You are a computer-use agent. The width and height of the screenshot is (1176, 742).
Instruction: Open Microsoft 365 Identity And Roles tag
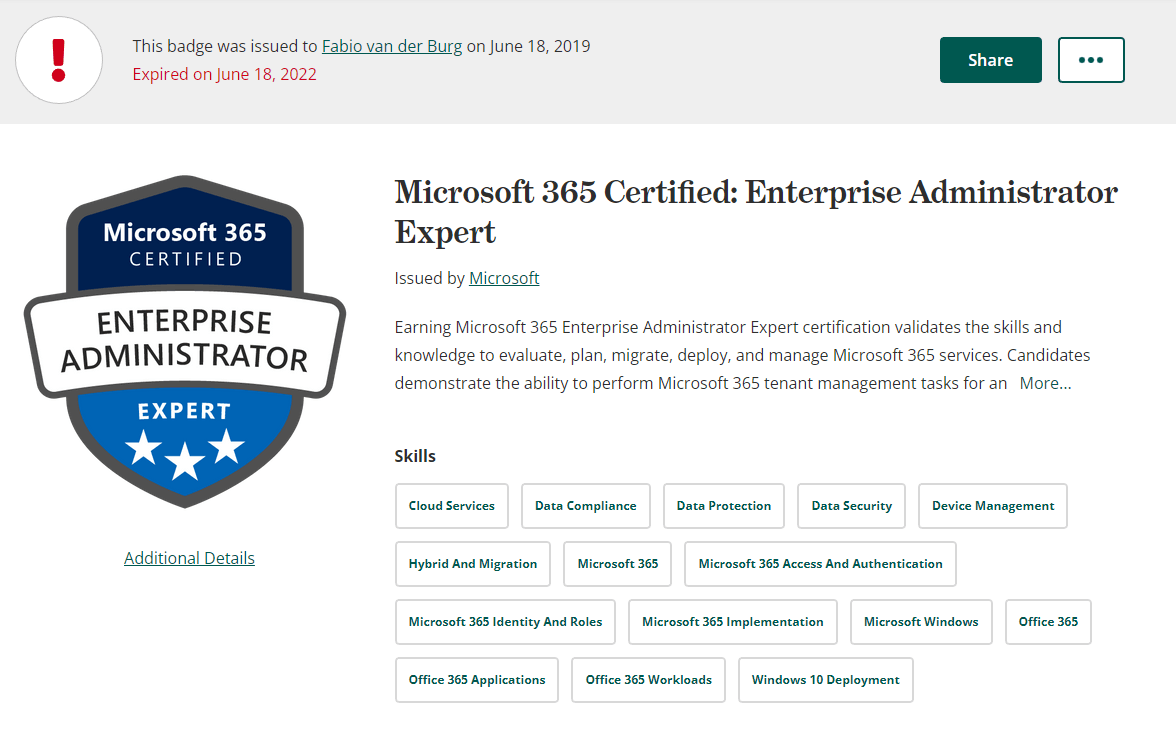pos(505,621)
